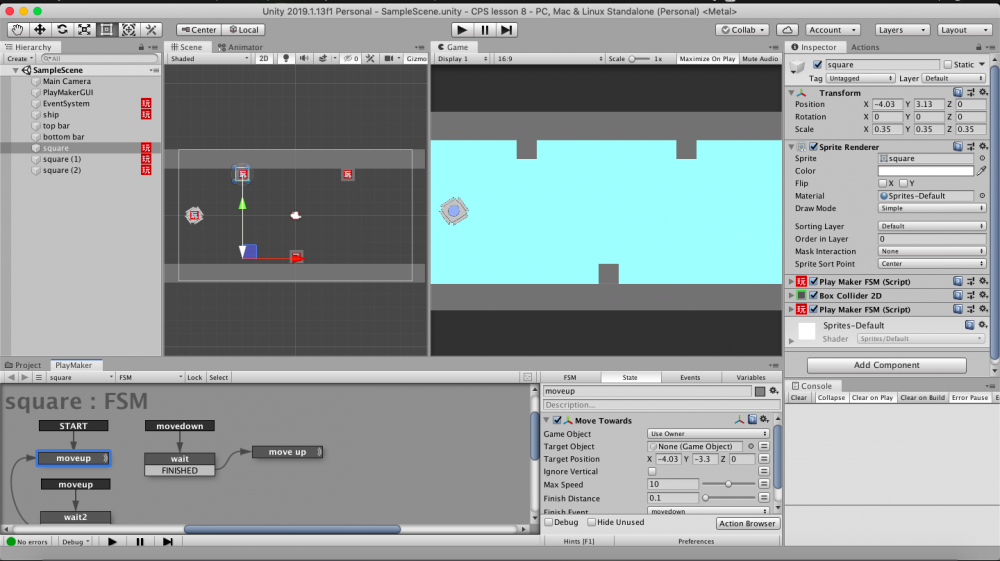Open the Layer Default dropdown
This screenshot has width=1000, height=561.
953,78
